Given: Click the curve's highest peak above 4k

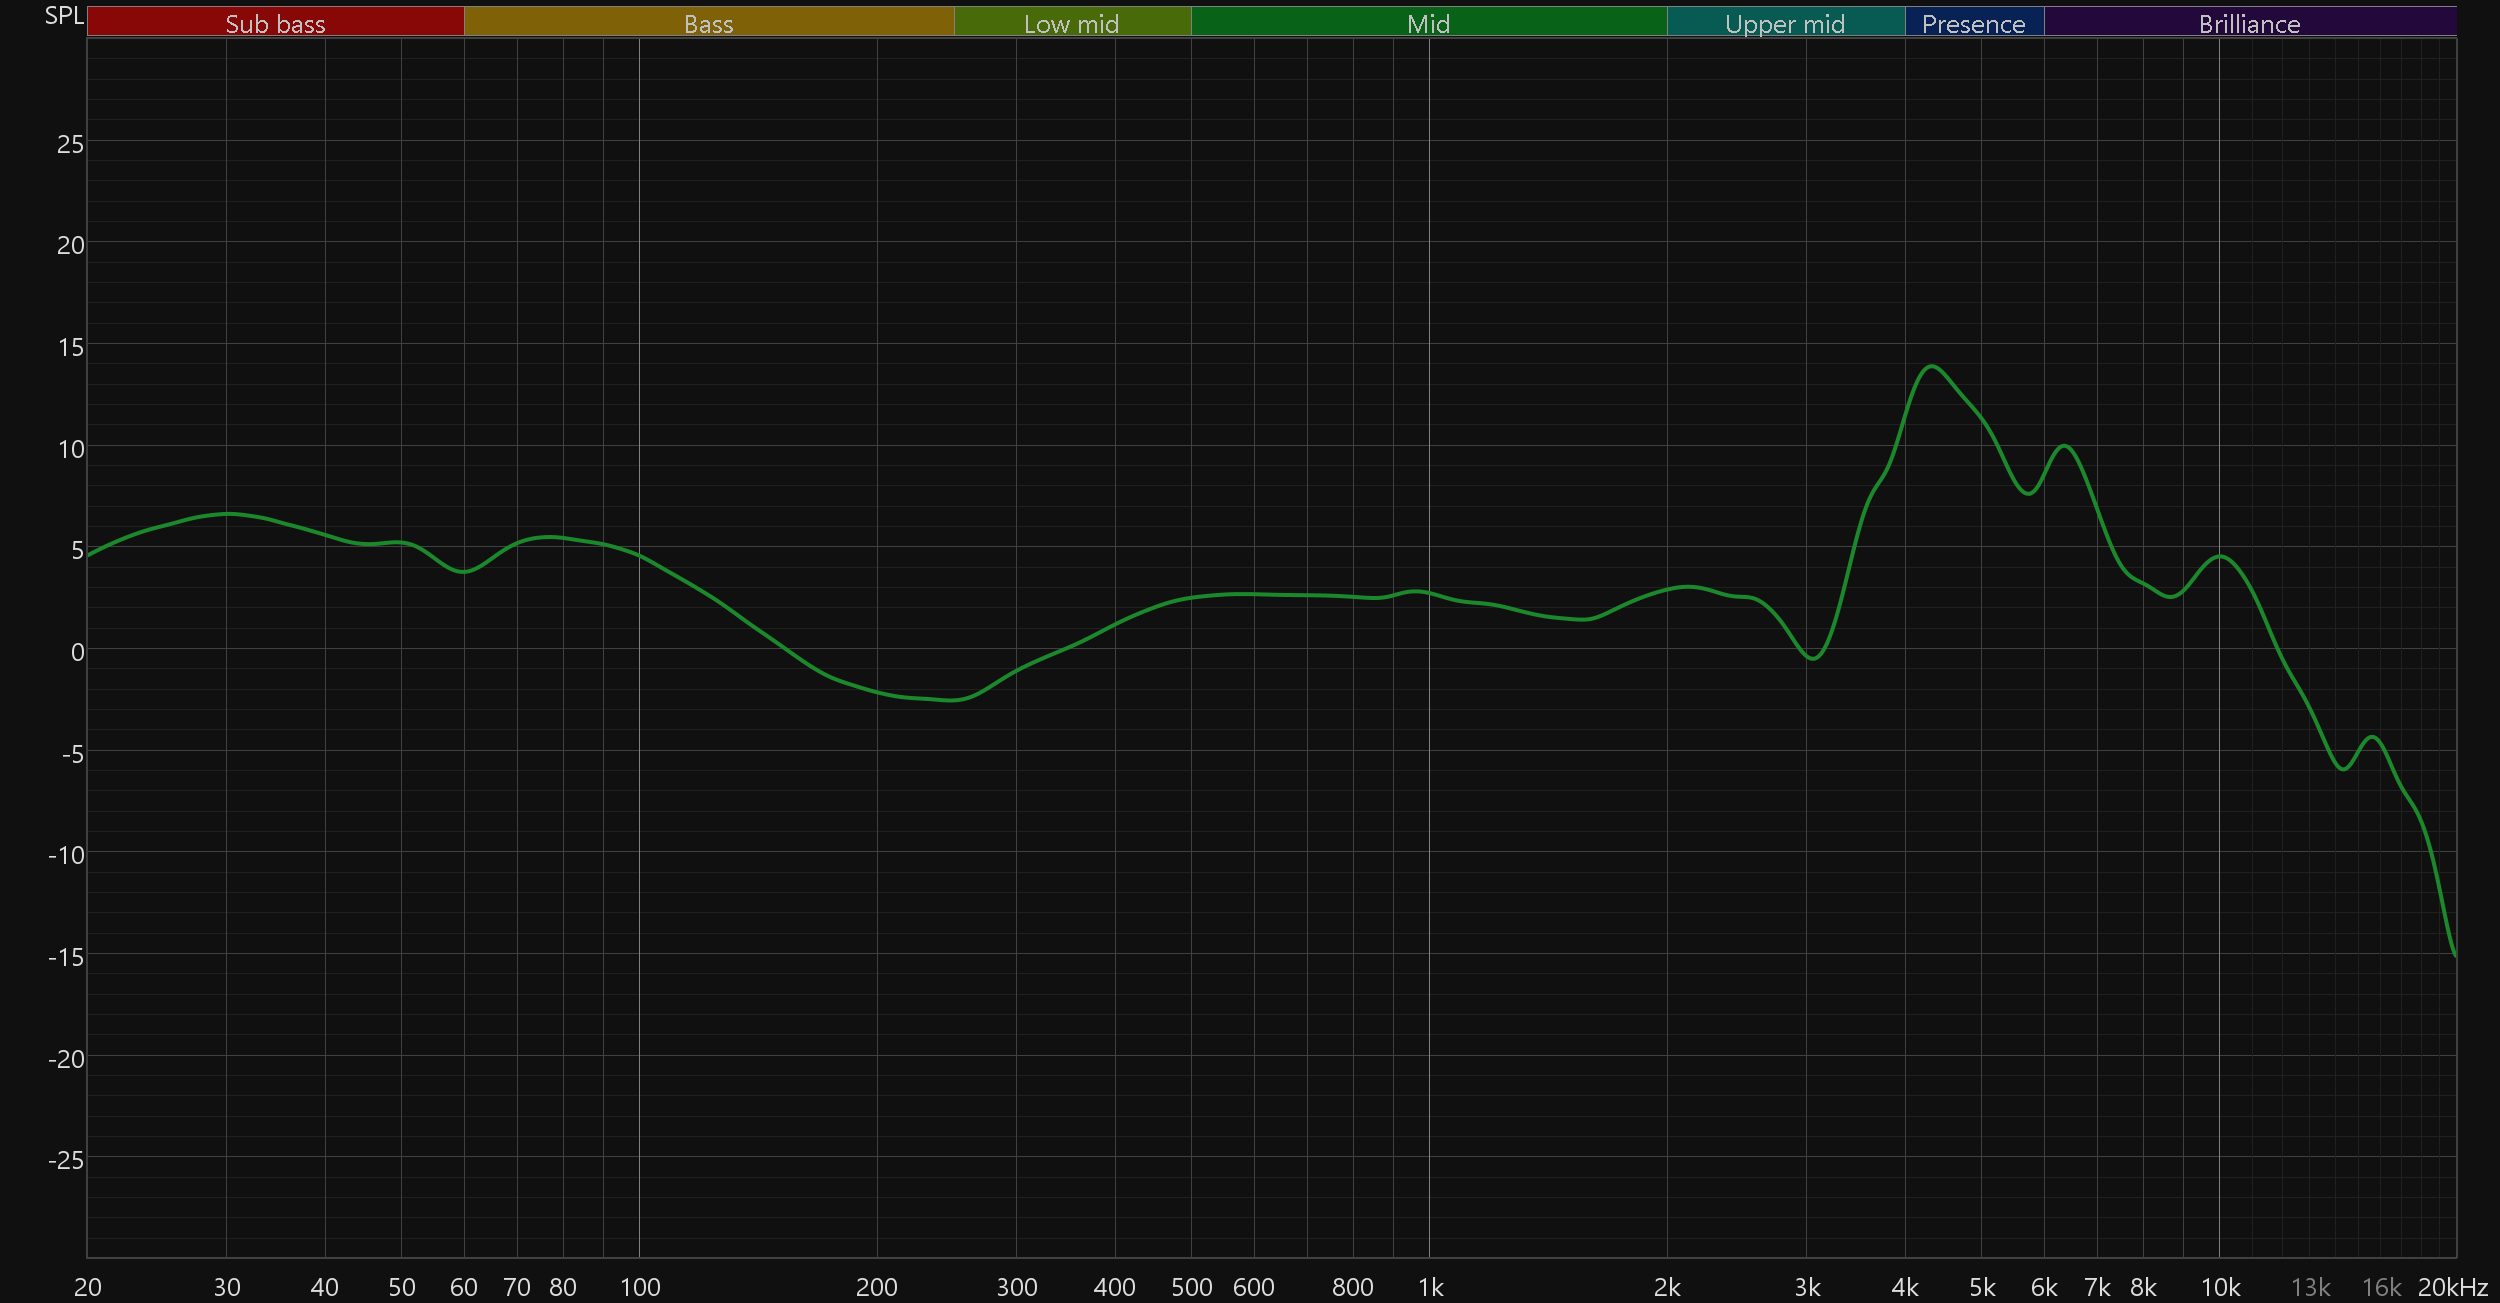Looking at the screenshot, I should pyautogui.click(x=1932, y=366).
